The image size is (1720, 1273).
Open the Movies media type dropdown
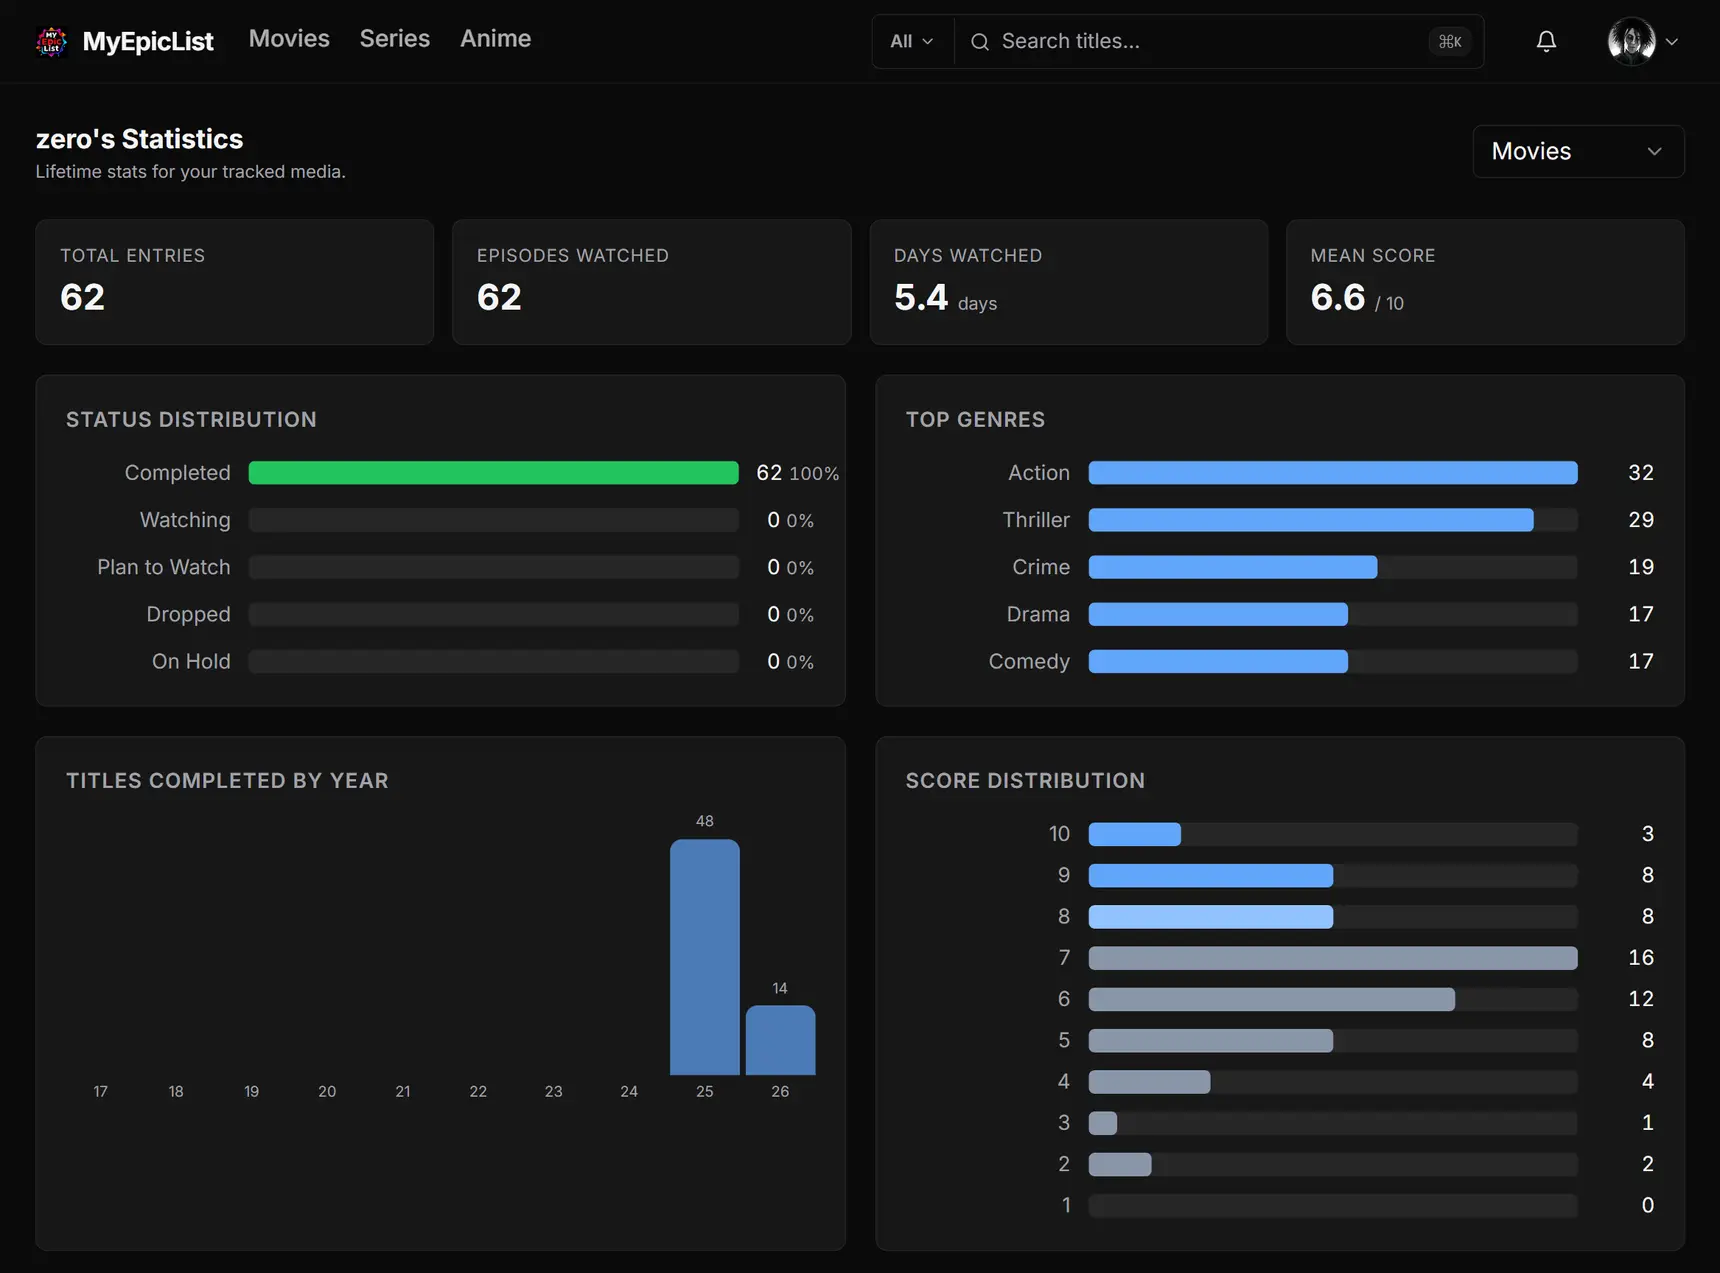click(x=1578, y=151)
